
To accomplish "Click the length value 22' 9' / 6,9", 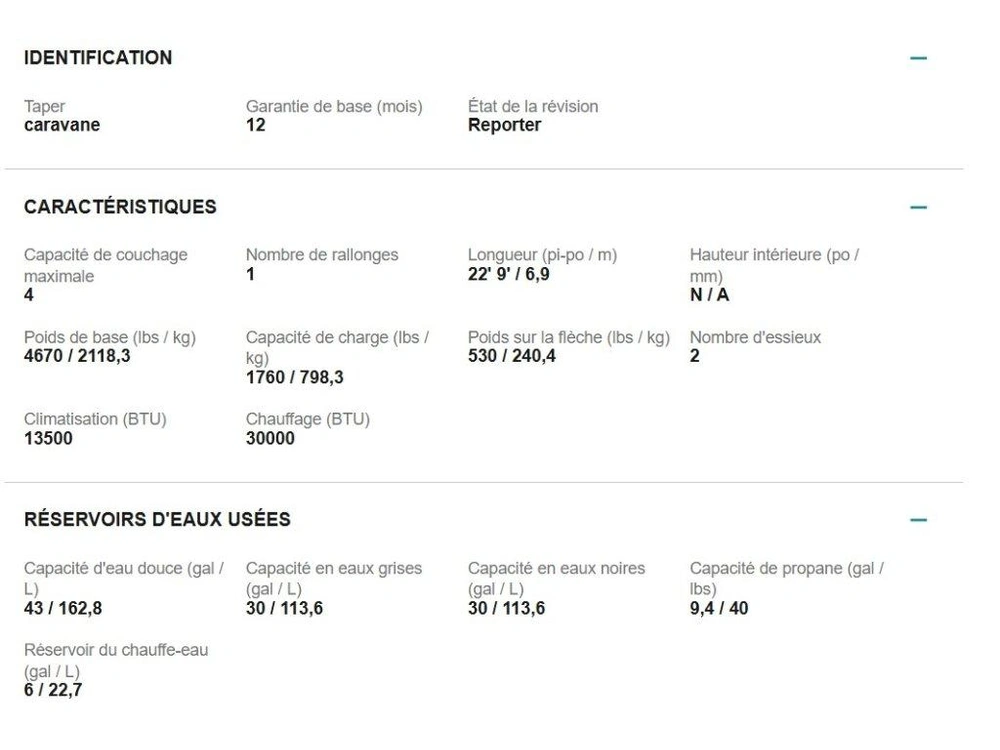I will point(508,274).
